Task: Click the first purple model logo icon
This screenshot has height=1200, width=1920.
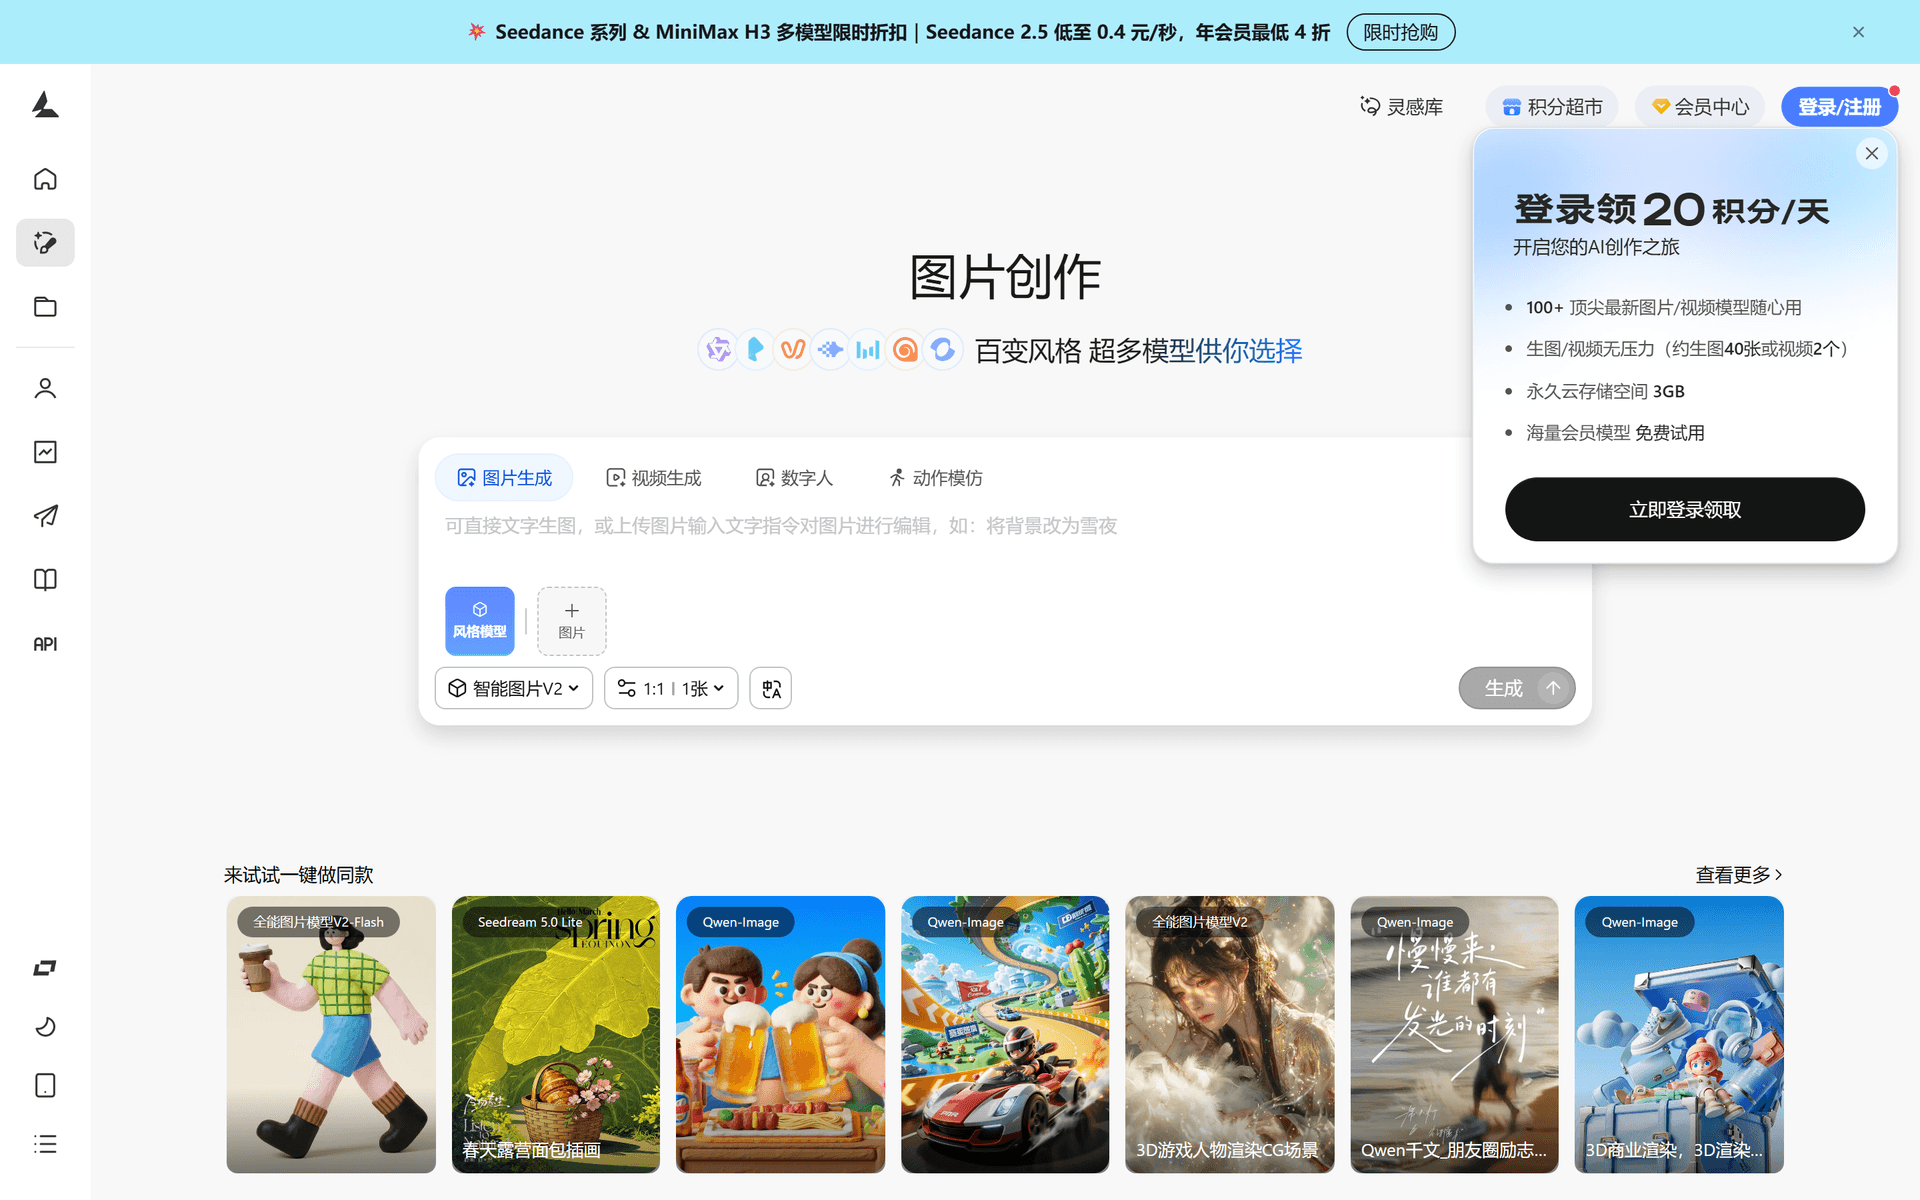Action: tap(718, 350)
